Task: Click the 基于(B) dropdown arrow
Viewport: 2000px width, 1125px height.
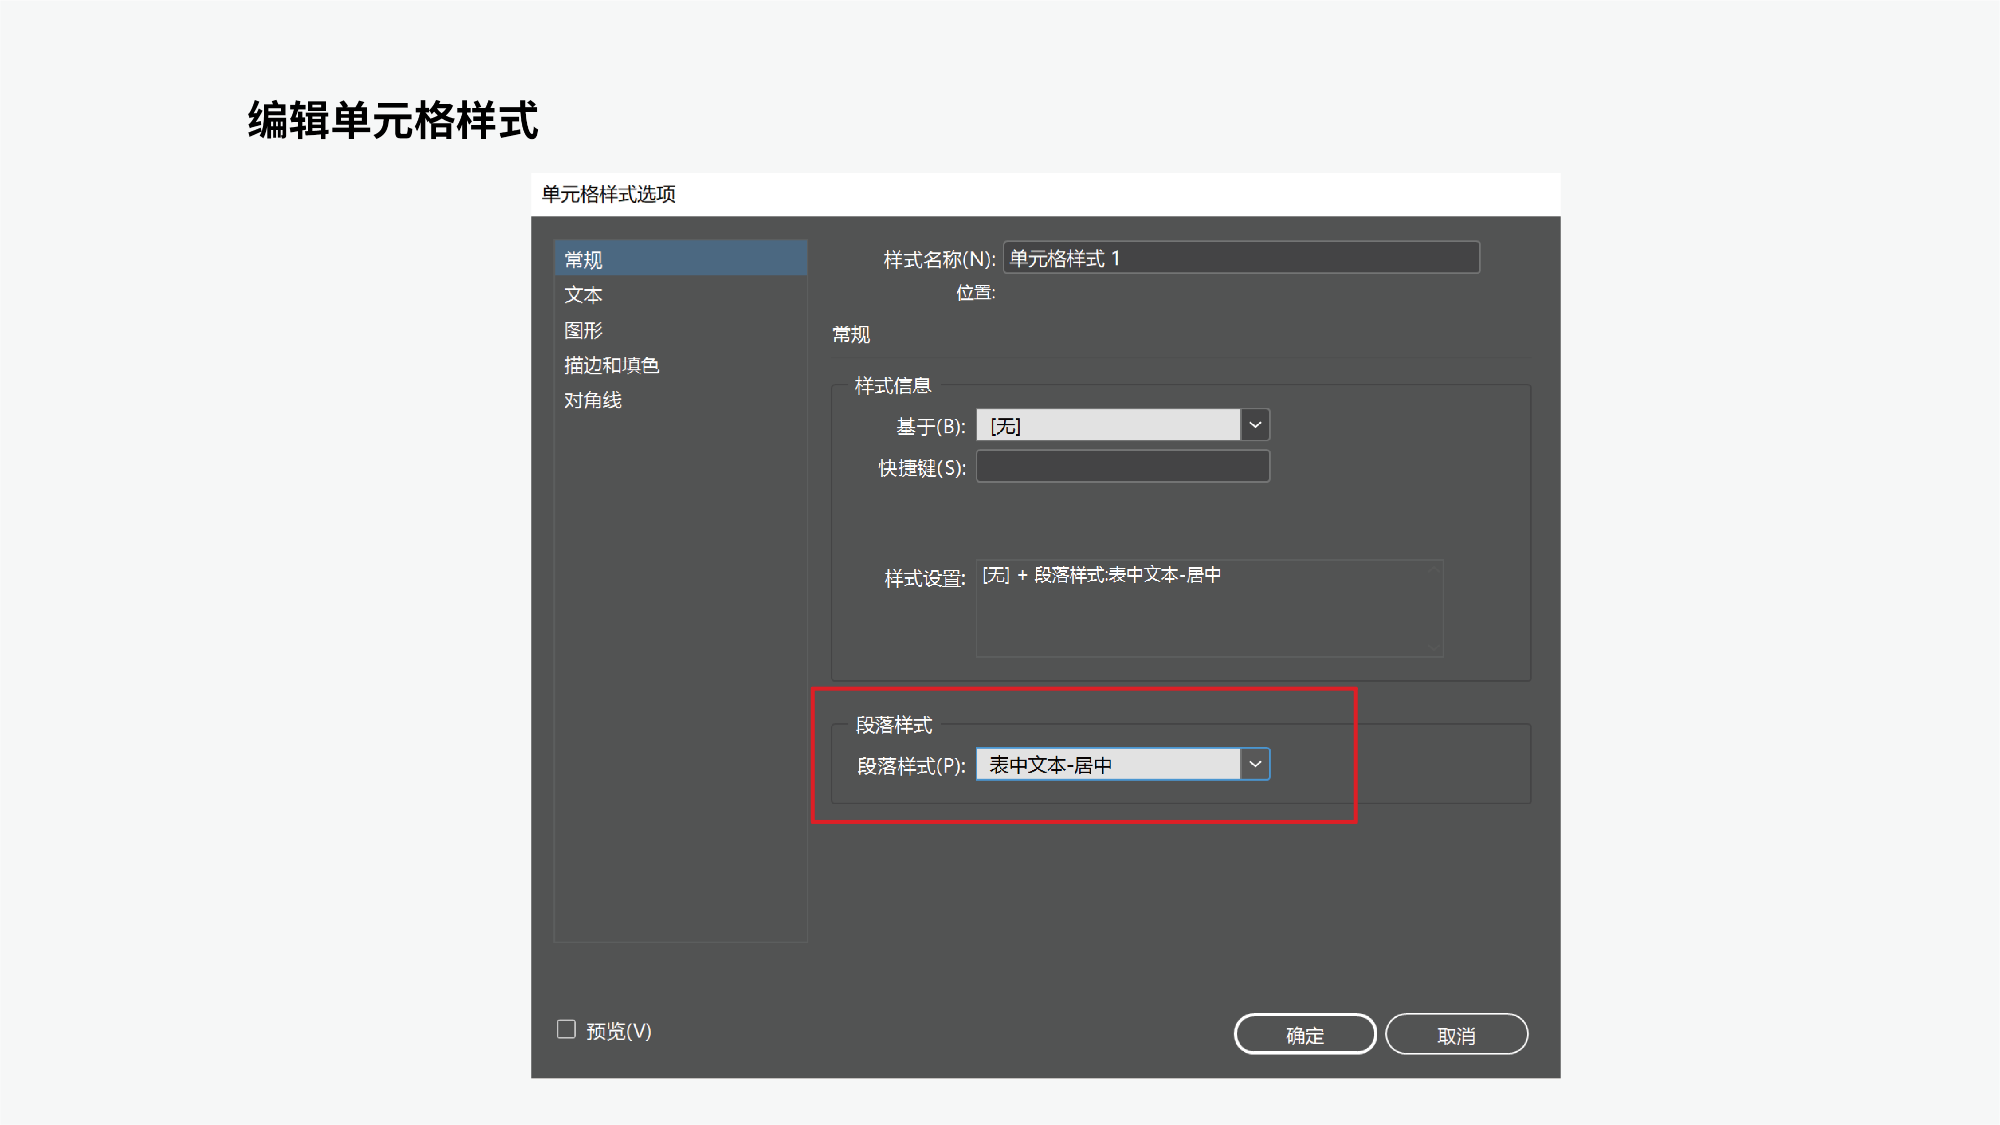Action: [x=1255, y=425]
